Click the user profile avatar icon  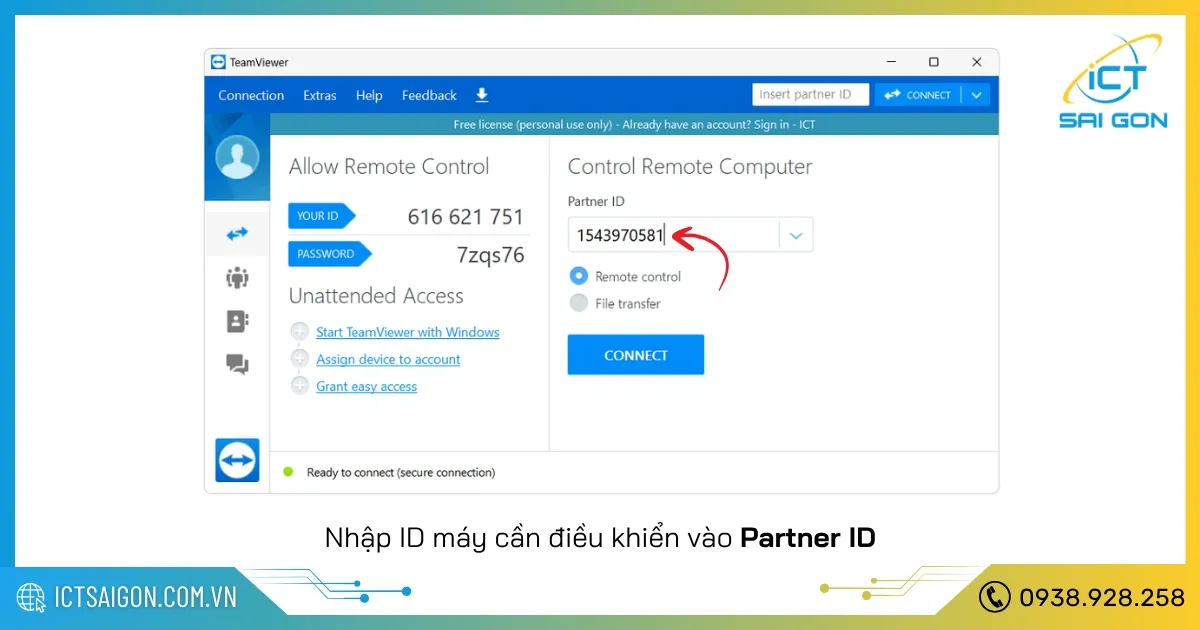tap(237, 157)
